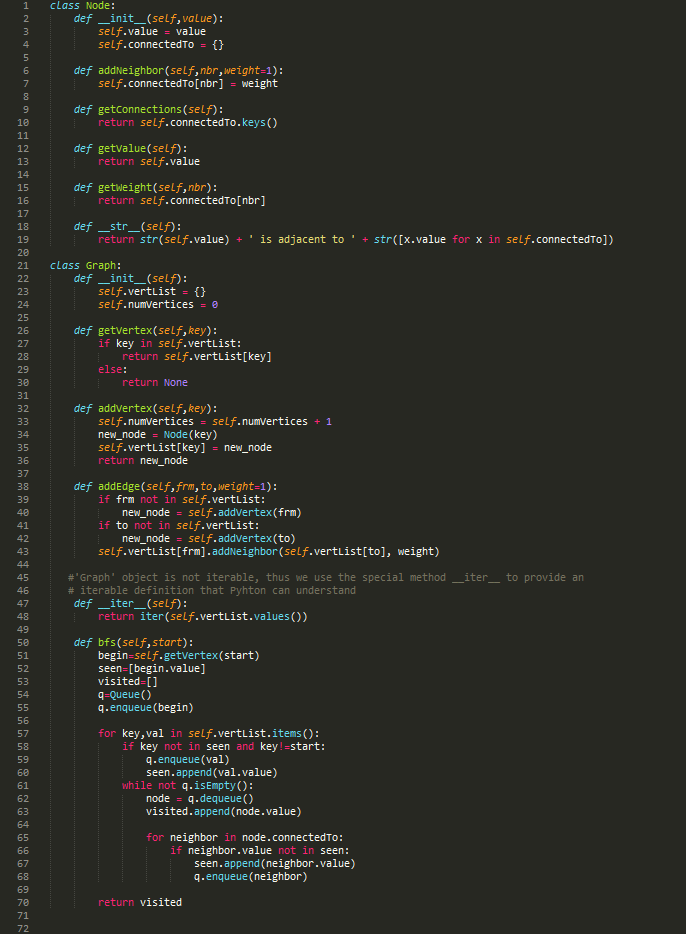The width and height of the screenshot is (686, 934).
Task: Click line 'return iter(self.vertList.values())'
Action: point(203,617)
